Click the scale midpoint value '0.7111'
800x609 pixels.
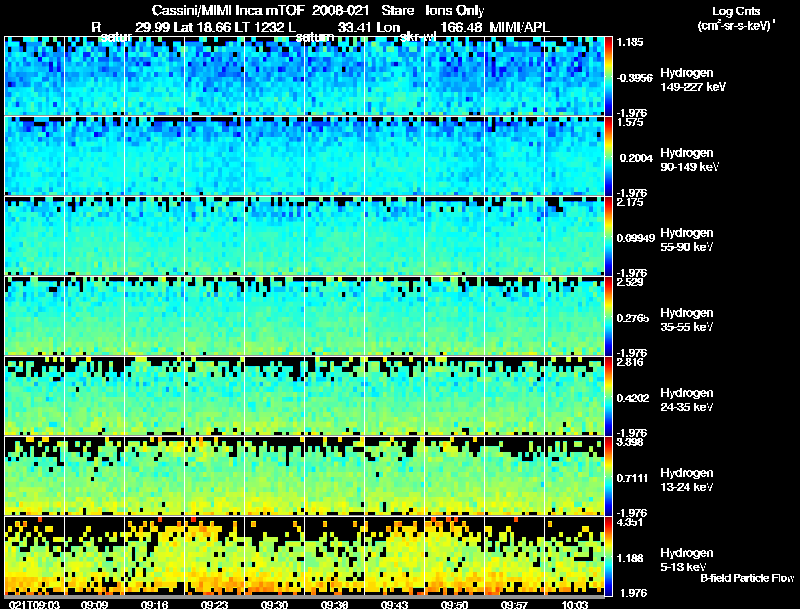point(632,478)
